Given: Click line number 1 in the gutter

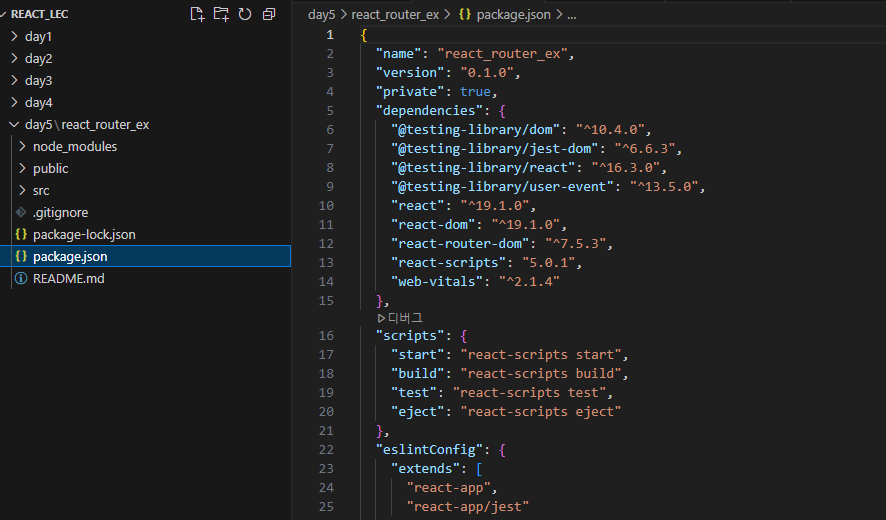Looking at the screenshot, I should pyautogui.click(x=330, y=35).
